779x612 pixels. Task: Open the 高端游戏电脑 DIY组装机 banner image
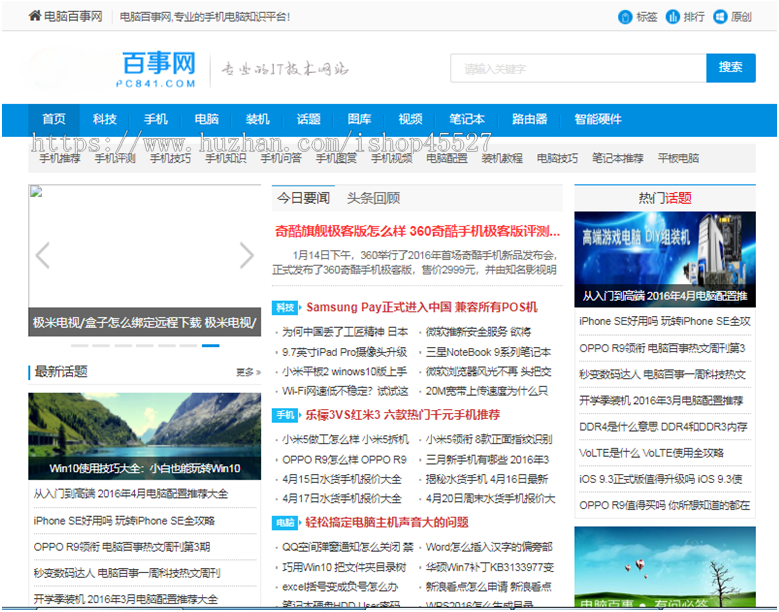(x=665, y=259)
